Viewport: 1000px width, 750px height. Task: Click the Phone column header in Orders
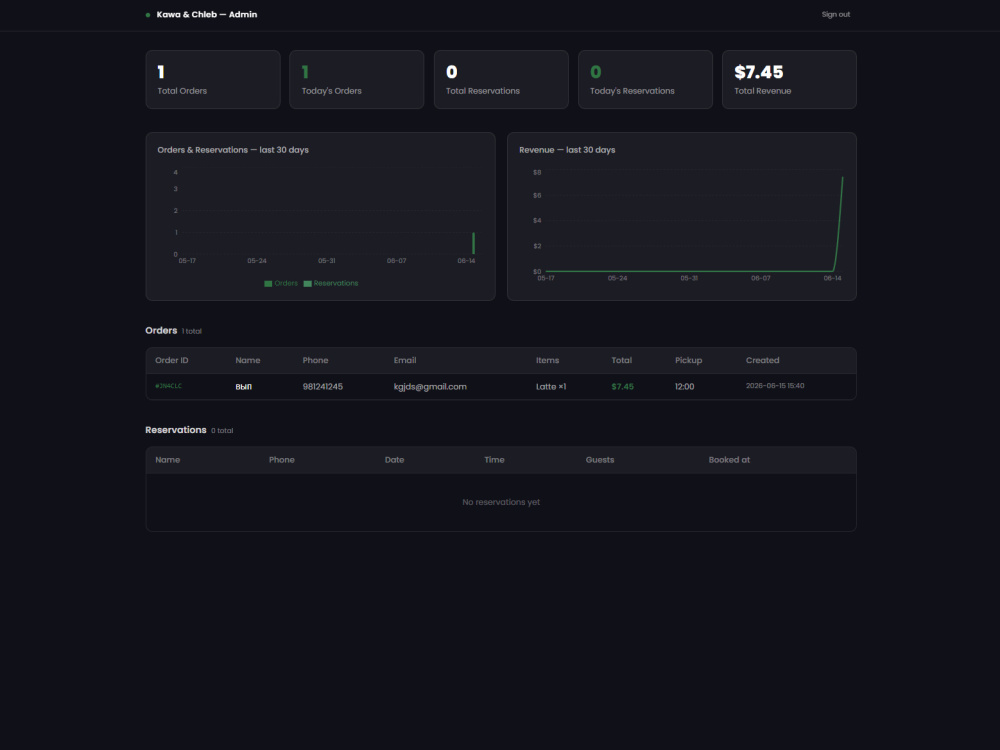(x=315, y=360)
